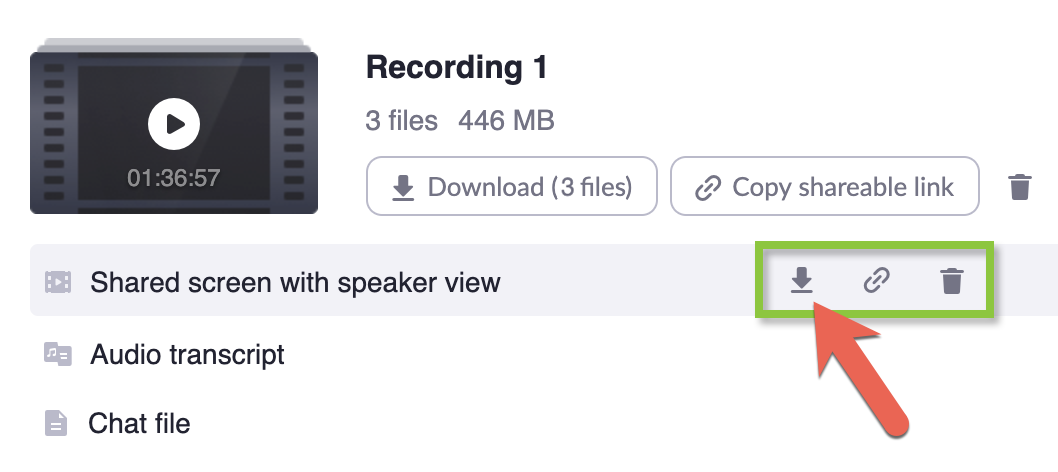Image resolution: width=1058 pixels, height=472 pixels.
Task: Open the Chat file entry
Action: tap(139, 424)
